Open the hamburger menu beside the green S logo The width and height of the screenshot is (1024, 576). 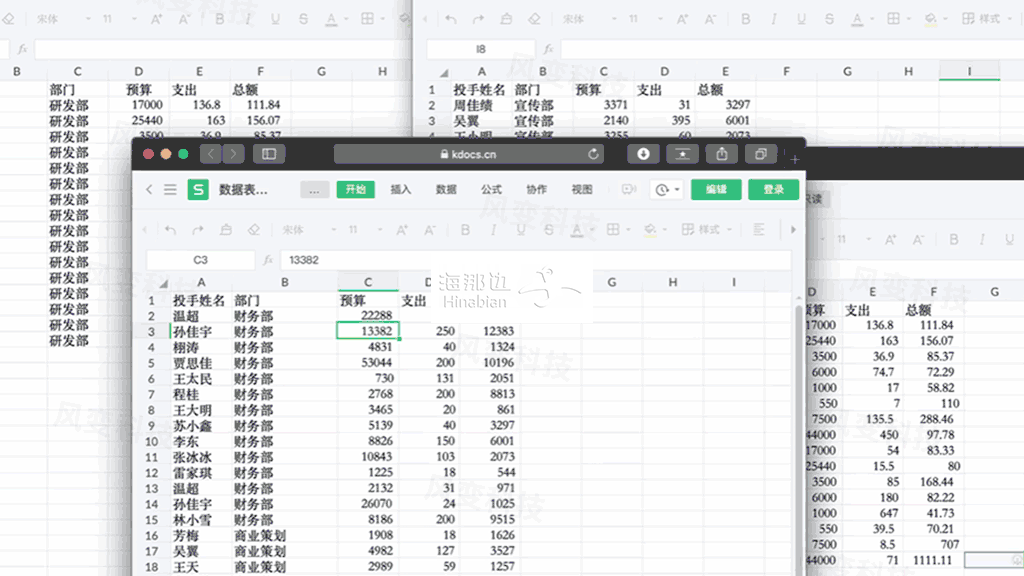170,190
